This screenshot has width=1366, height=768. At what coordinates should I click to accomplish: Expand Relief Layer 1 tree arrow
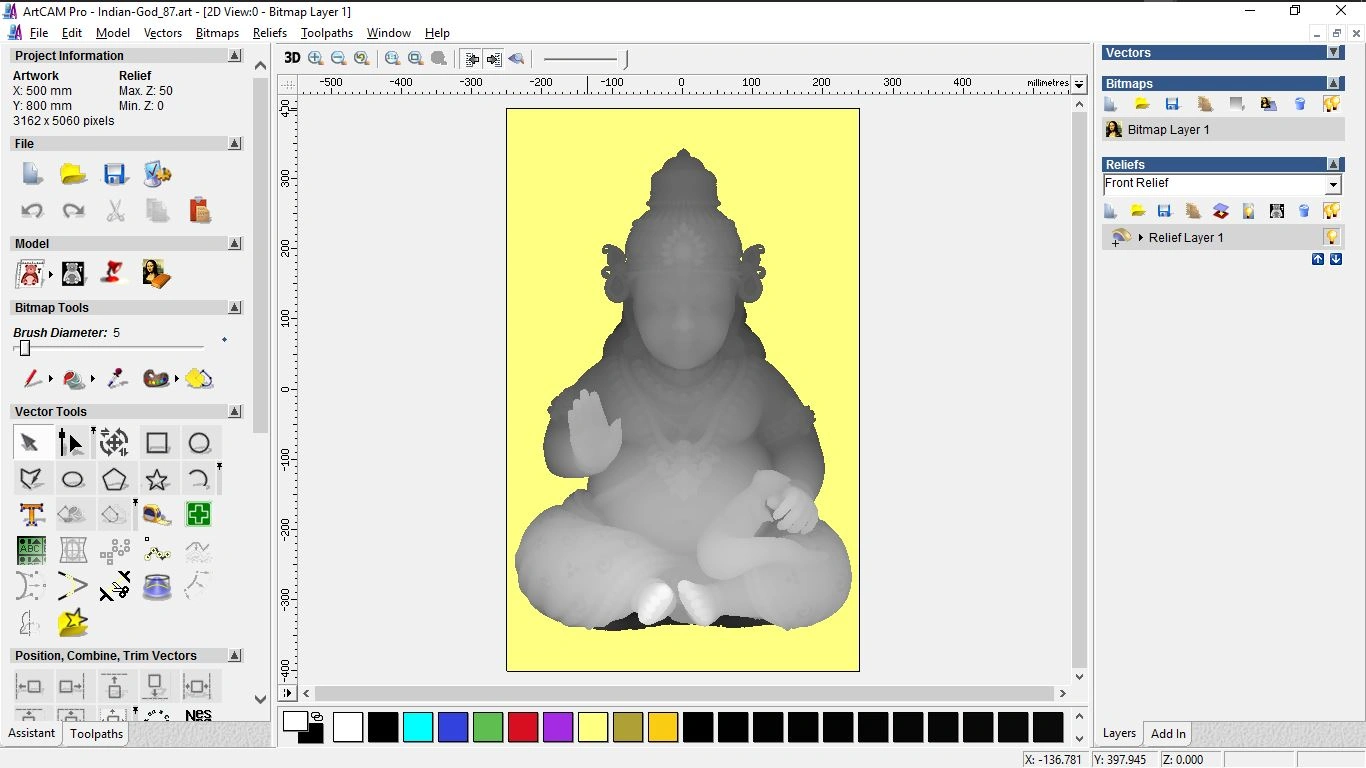click(x=1141, y=237)
